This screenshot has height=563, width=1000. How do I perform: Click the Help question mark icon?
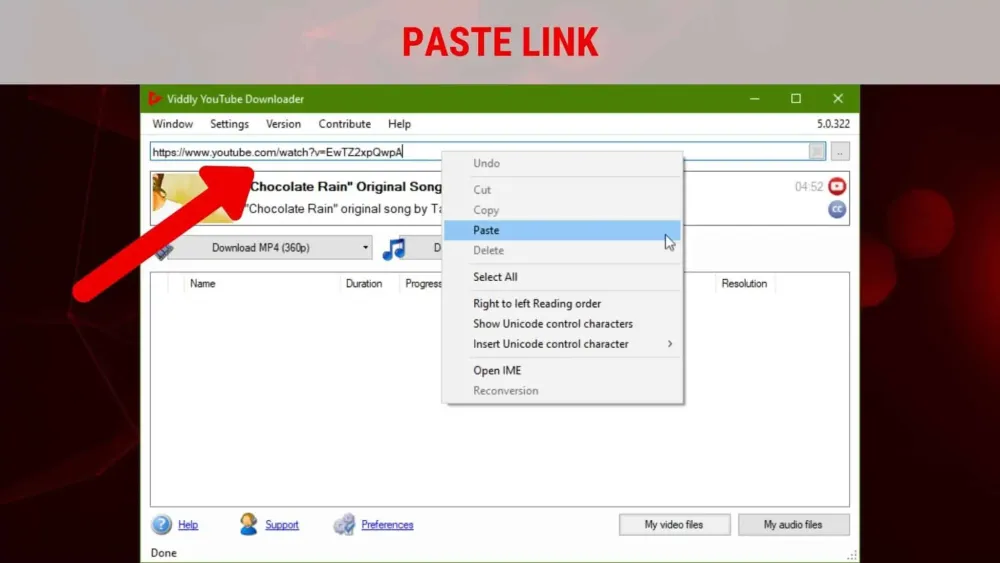(161, 524)
